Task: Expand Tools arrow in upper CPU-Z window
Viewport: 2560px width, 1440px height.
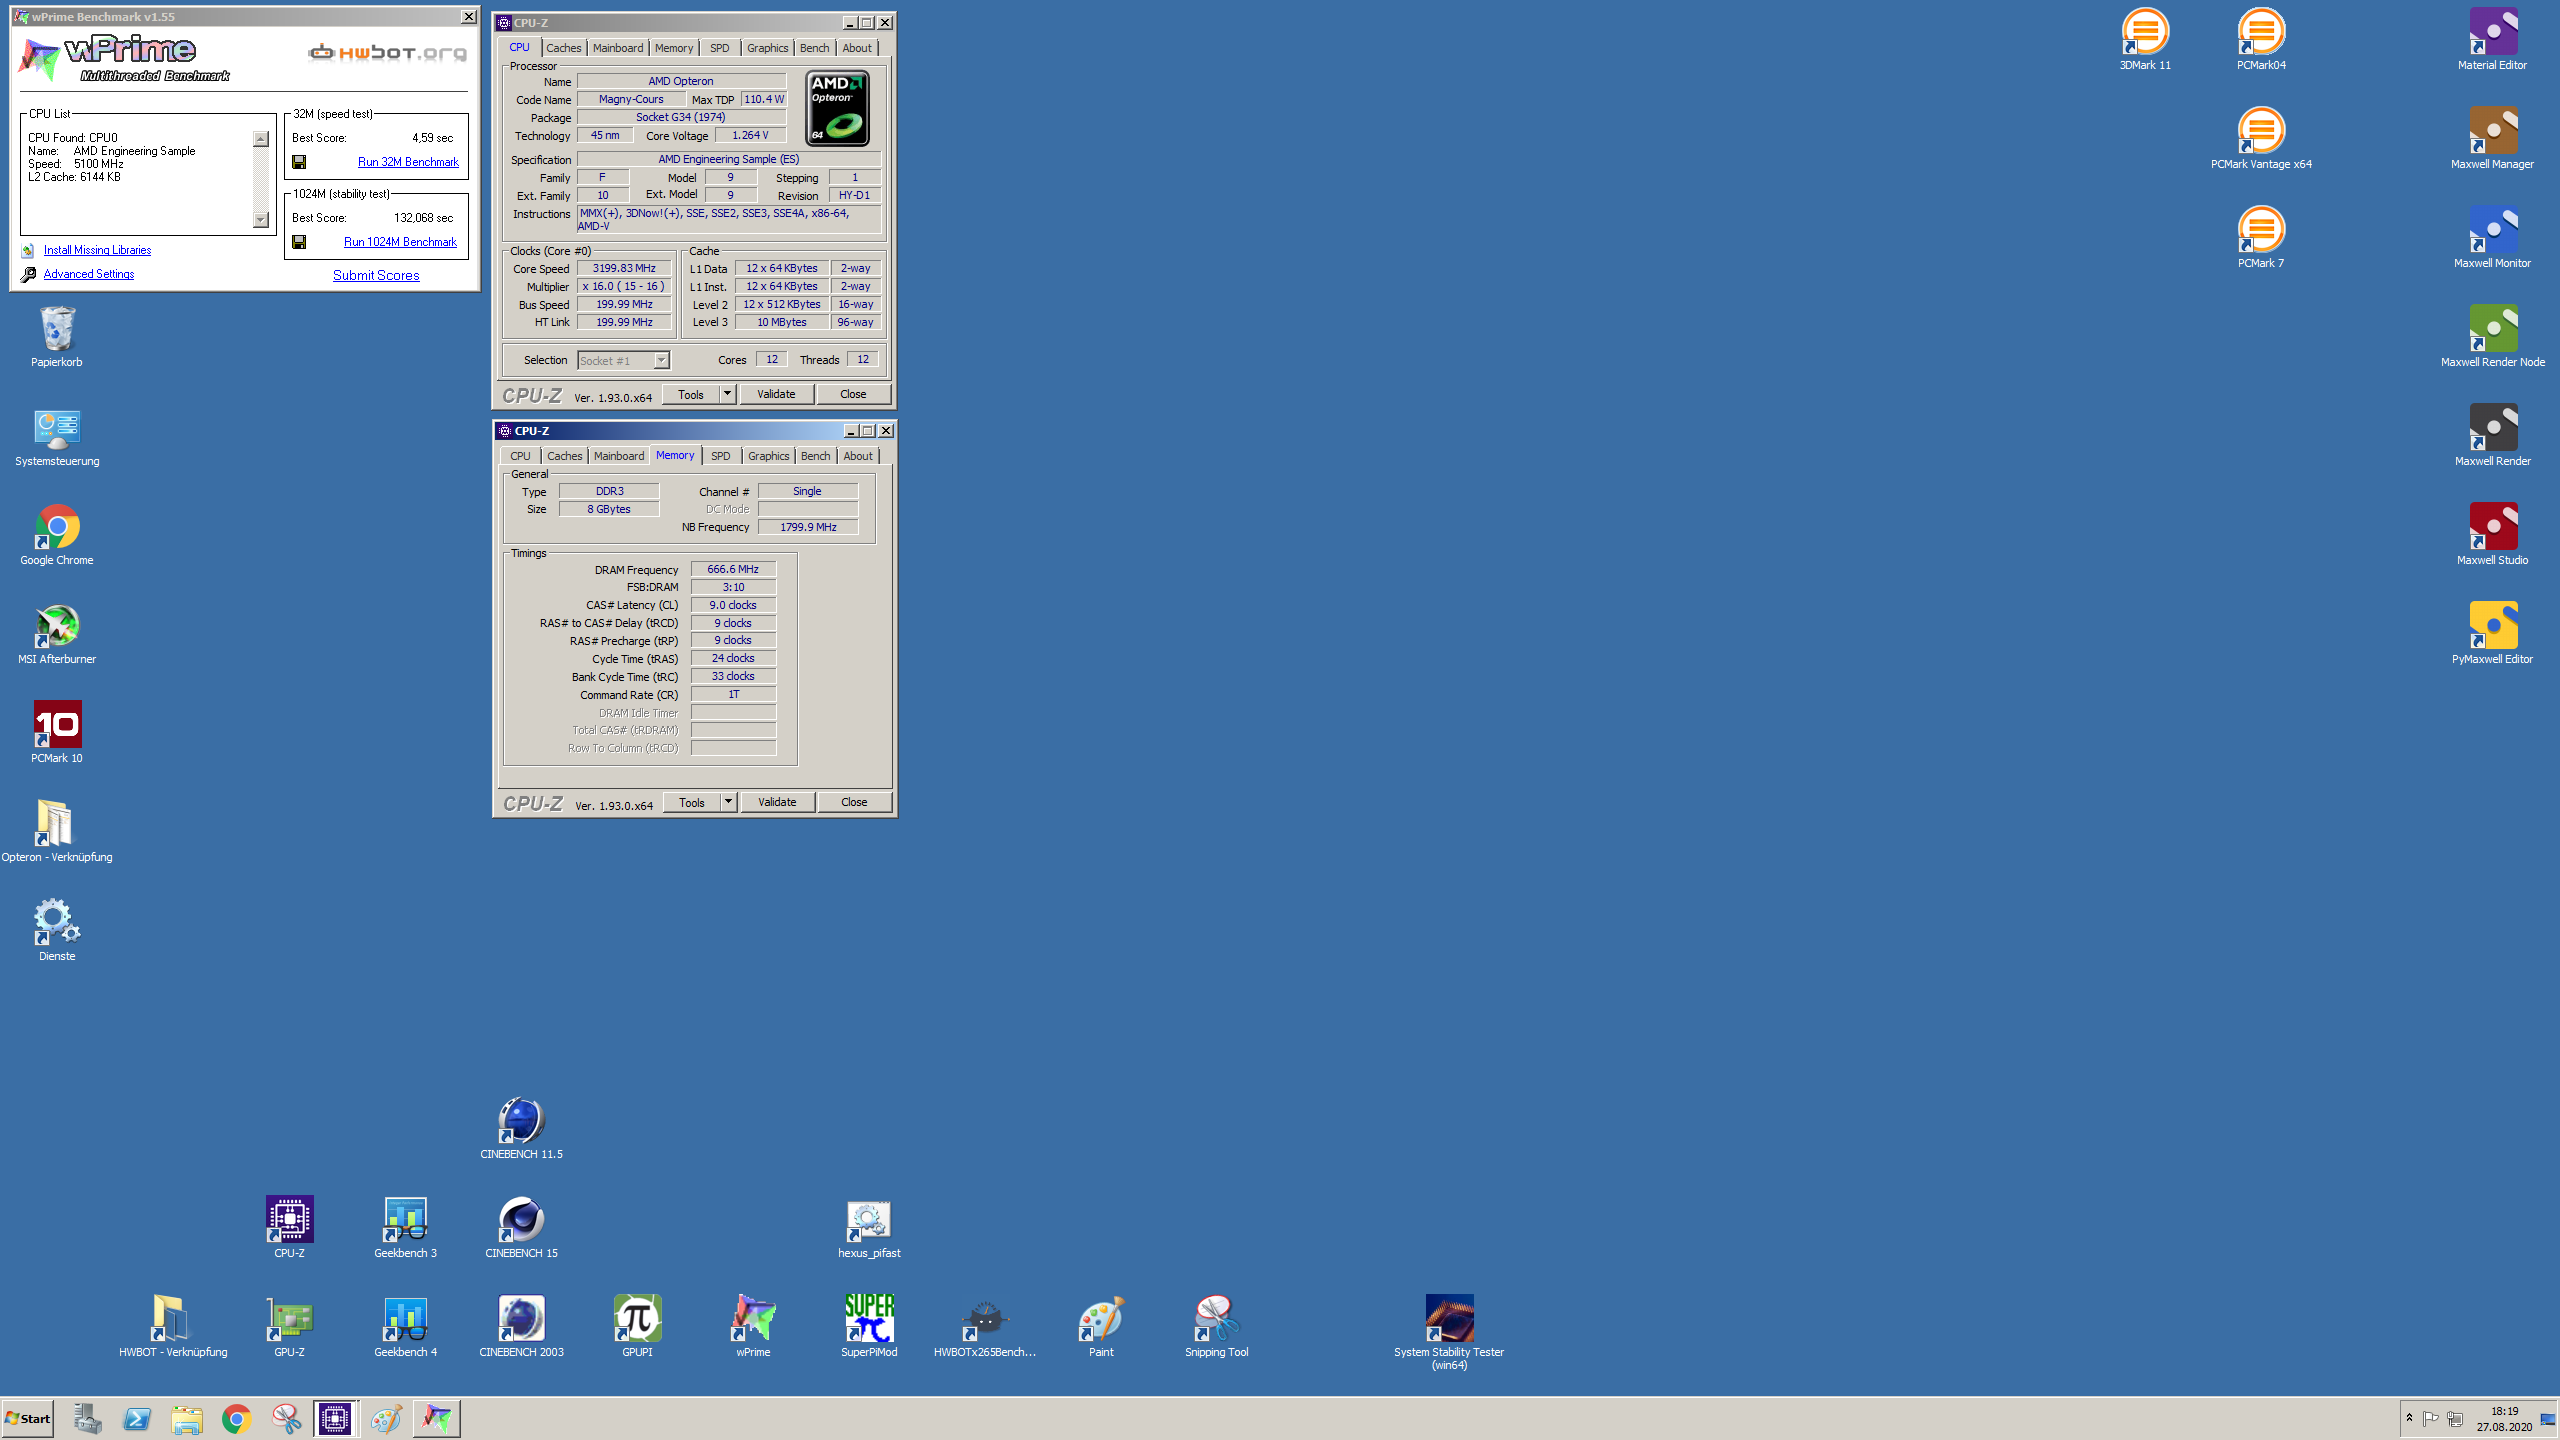Action: point(728,394)
